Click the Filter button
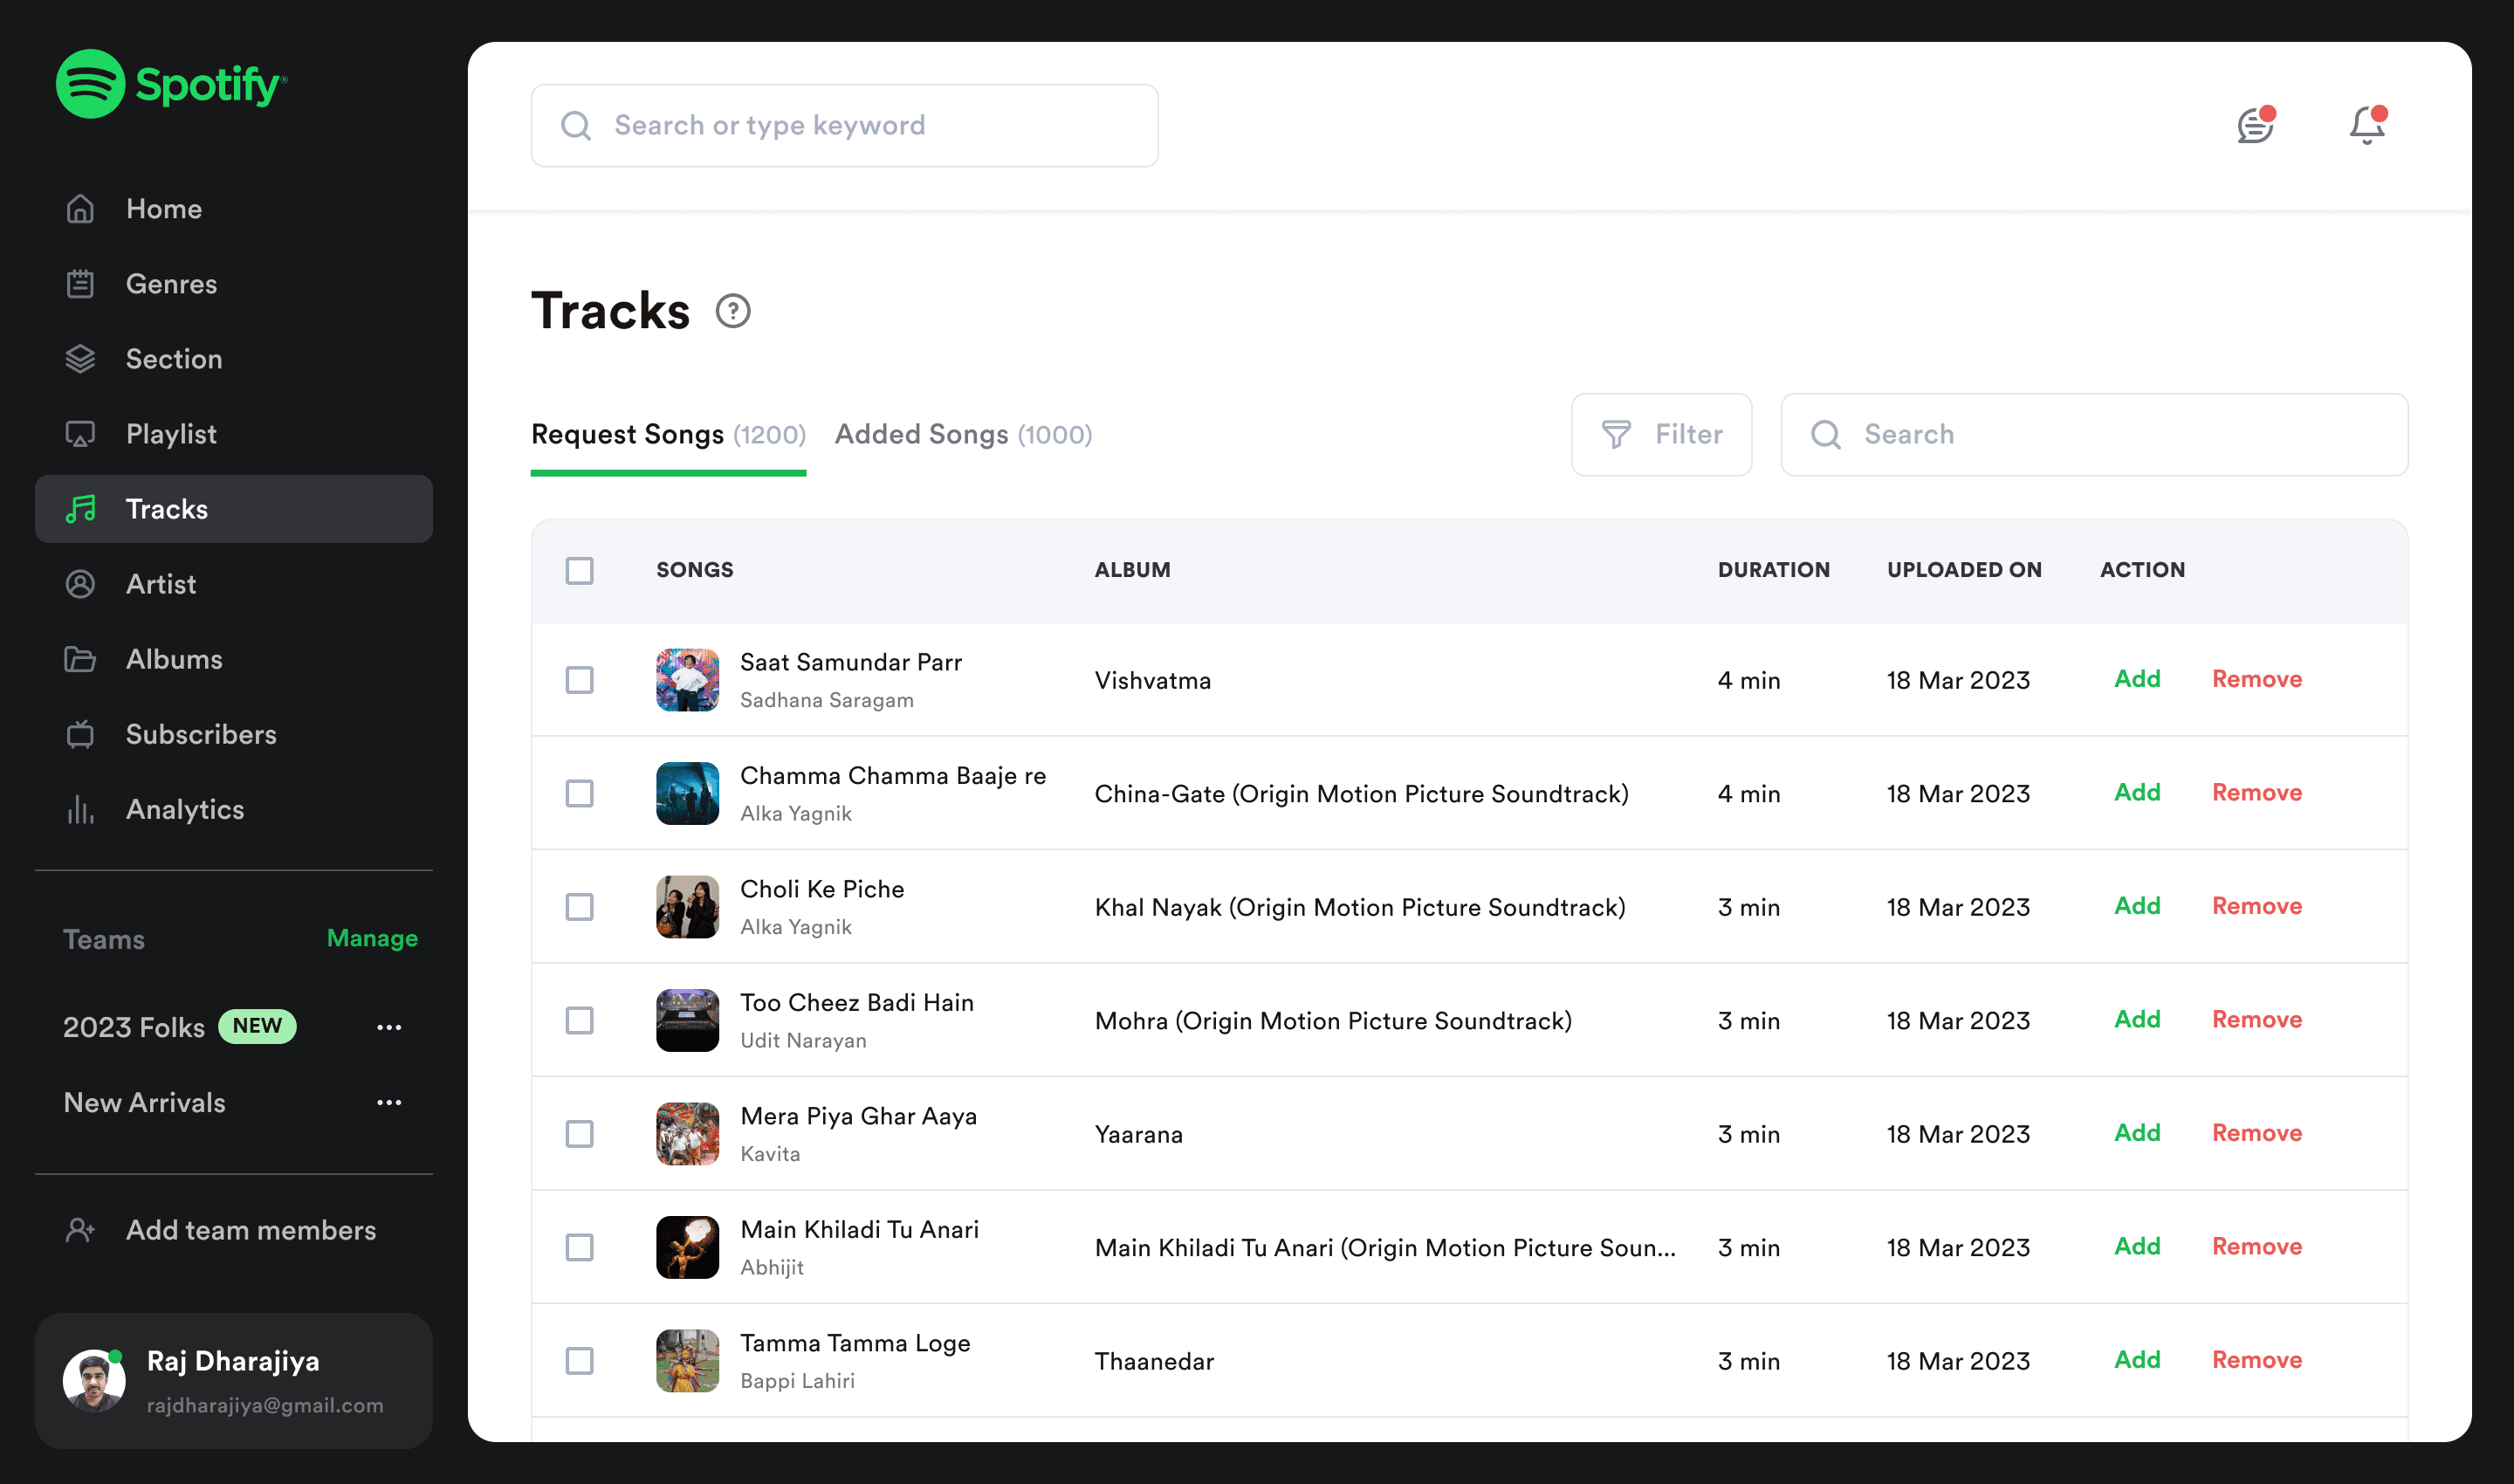 click(x=1661, y=434)
